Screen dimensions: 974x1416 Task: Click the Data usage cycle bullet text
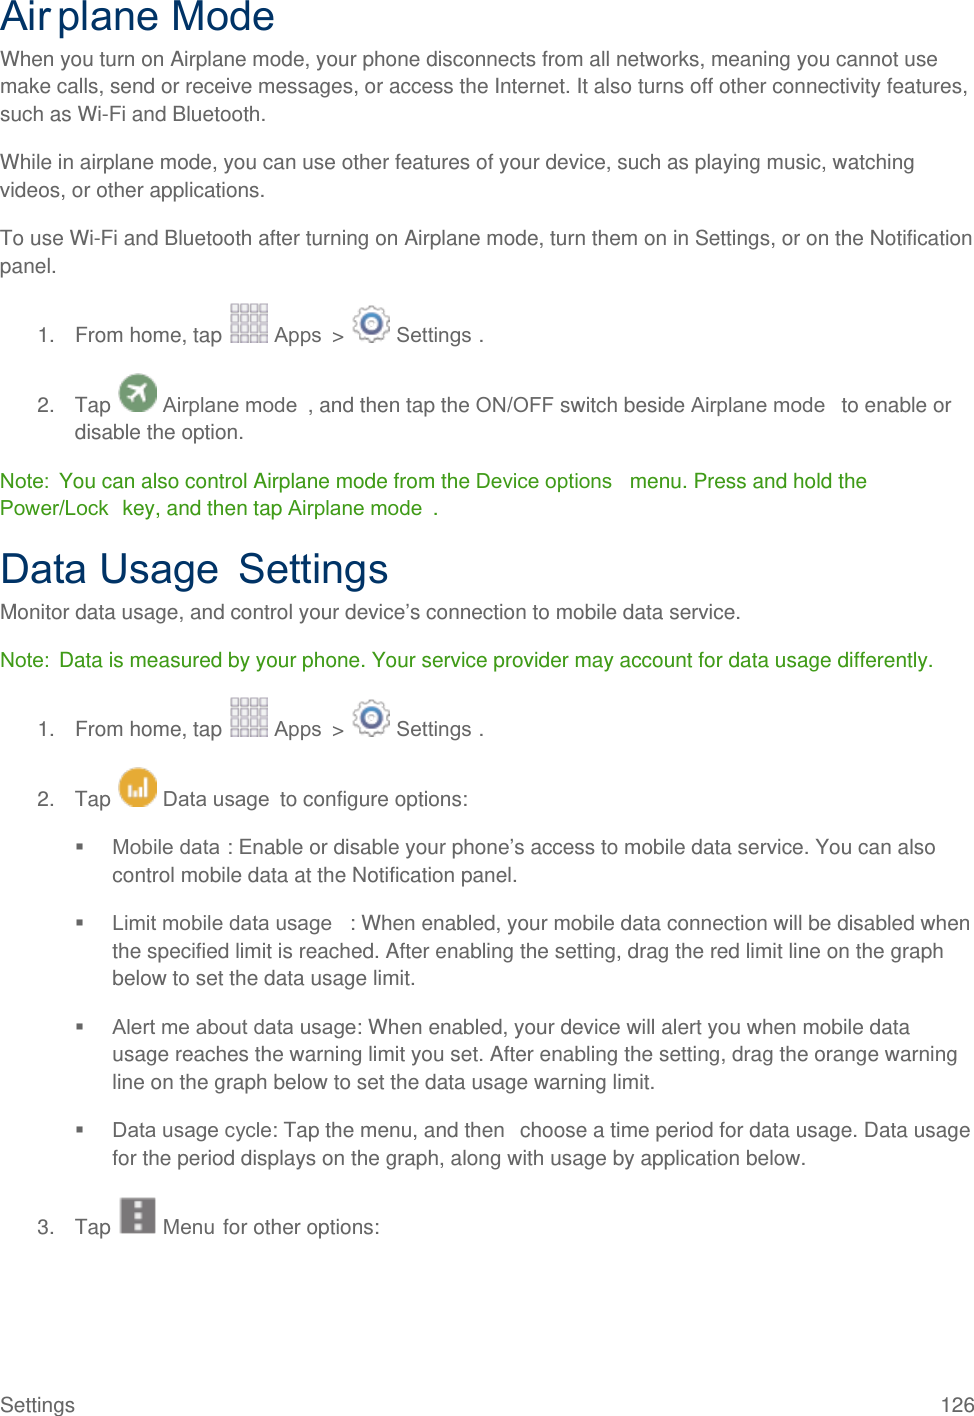point(540,1143)
